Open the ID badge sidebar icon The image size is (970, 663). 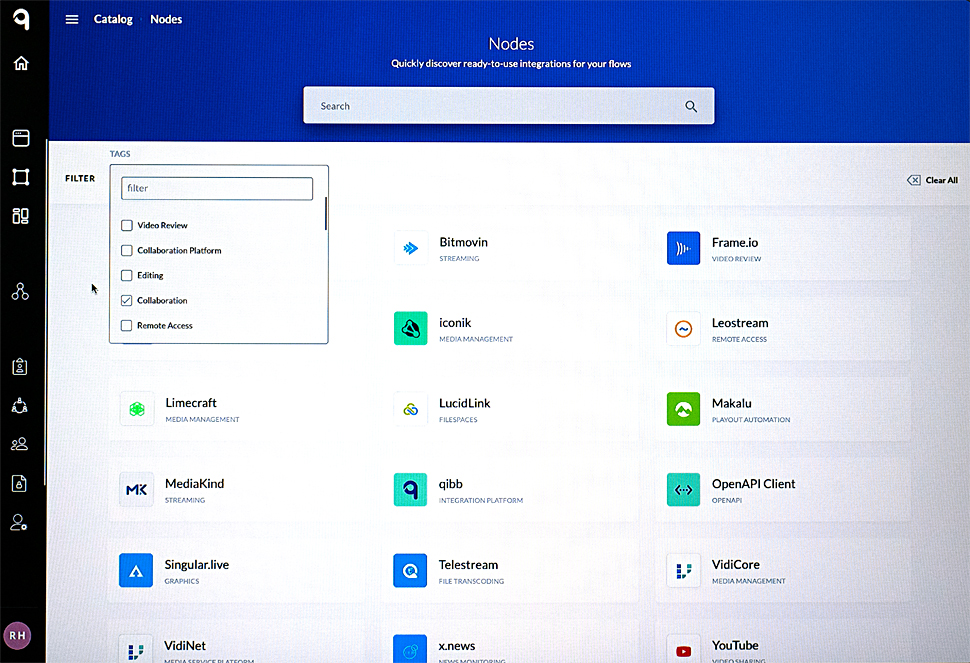pos(20,367)
